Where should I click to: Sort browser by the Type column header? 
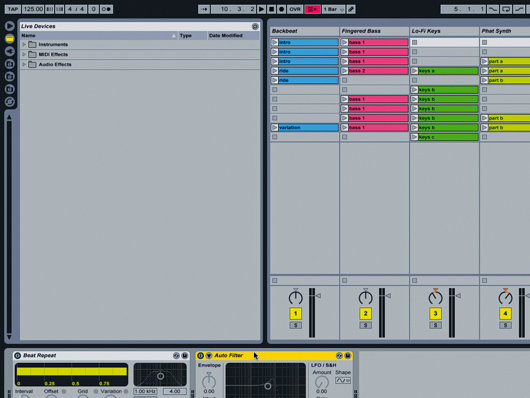click(x=192, y=36)
